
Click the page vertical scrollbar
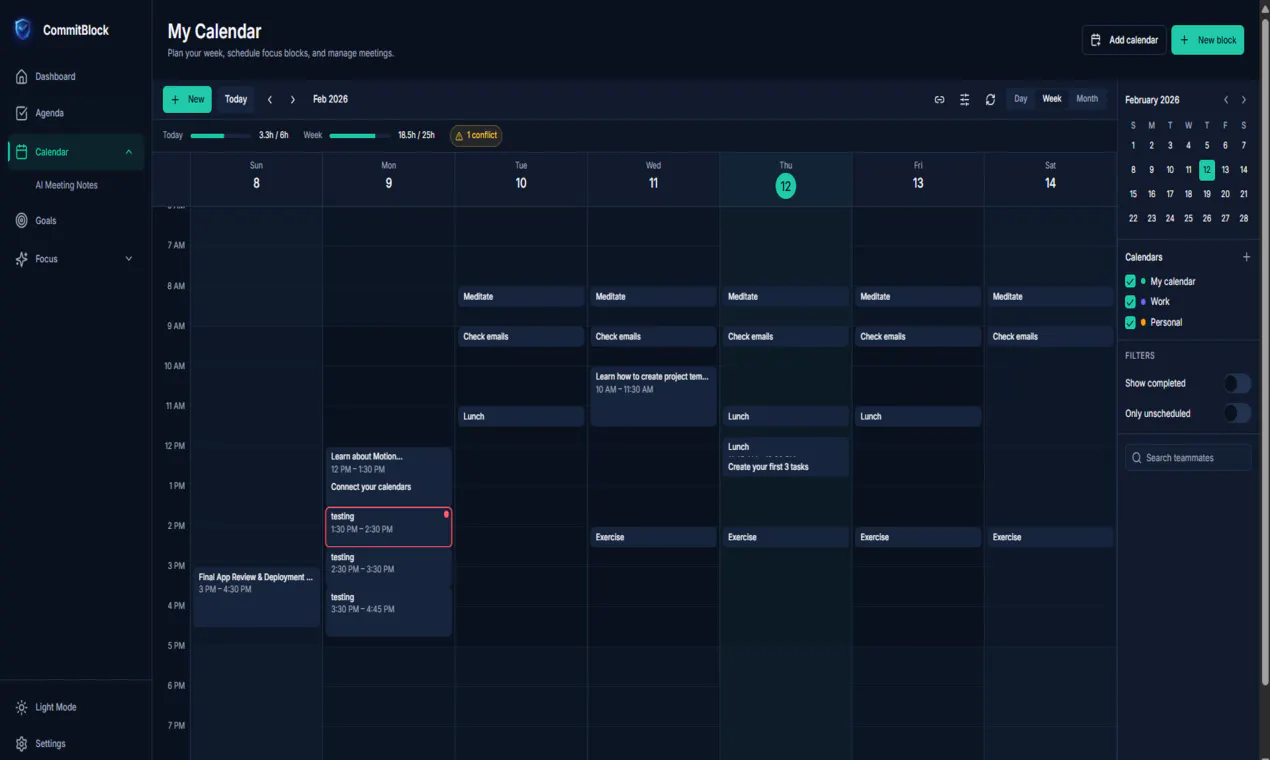tap(1265, 350)
